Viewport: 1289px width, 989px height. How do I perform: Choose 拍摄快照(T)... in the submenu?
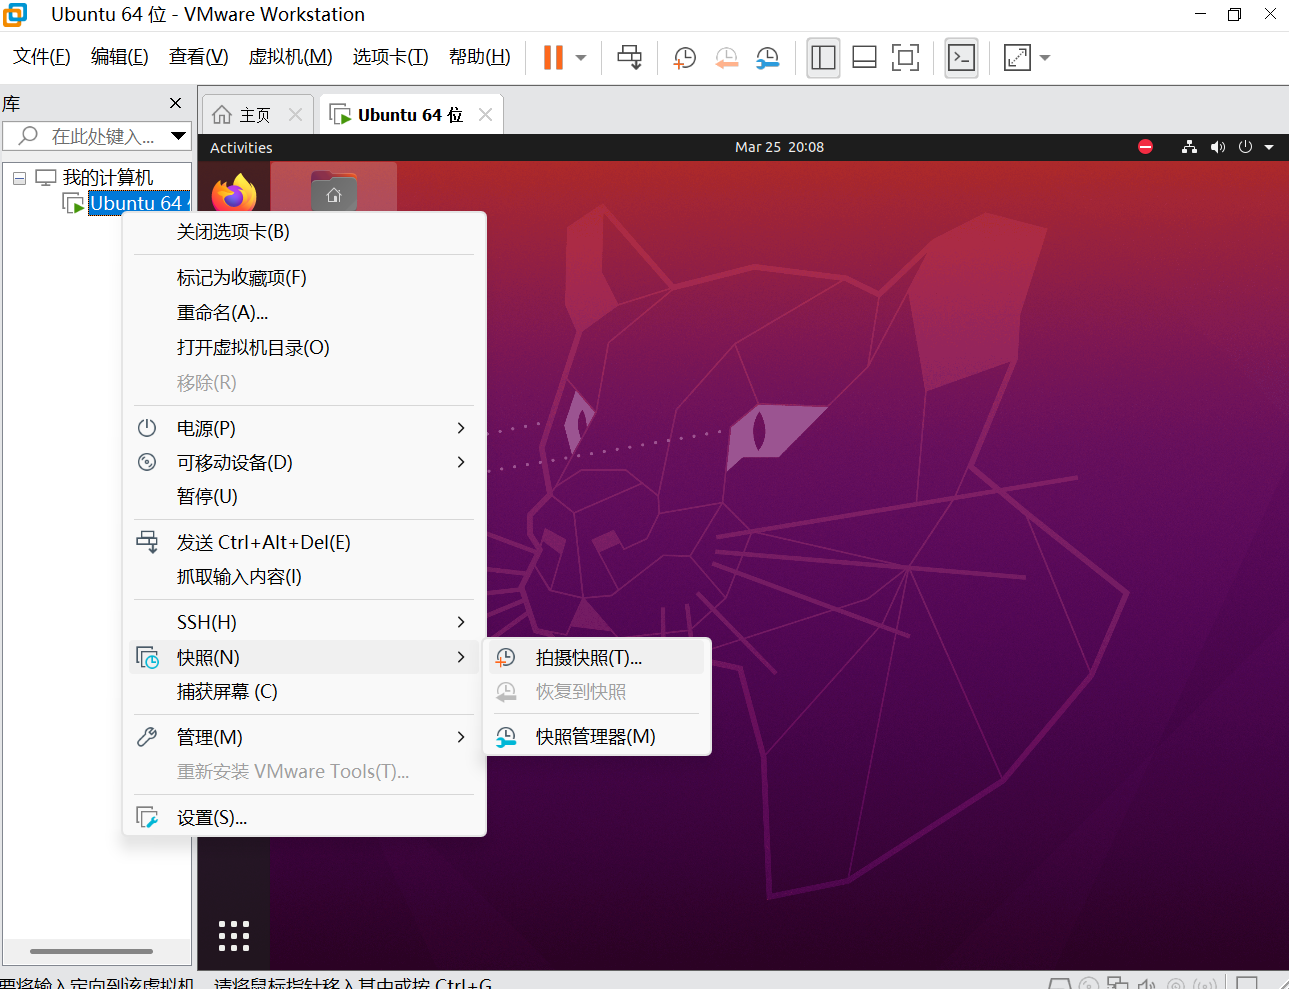(x=597, y=658)
